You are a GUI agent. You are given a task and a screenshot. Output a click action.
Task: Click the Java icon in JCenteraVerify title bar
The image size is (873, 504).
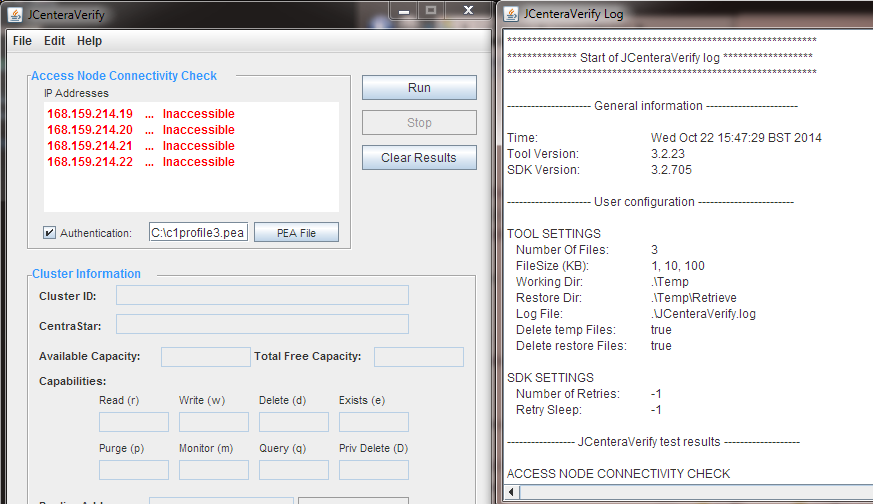15,14
